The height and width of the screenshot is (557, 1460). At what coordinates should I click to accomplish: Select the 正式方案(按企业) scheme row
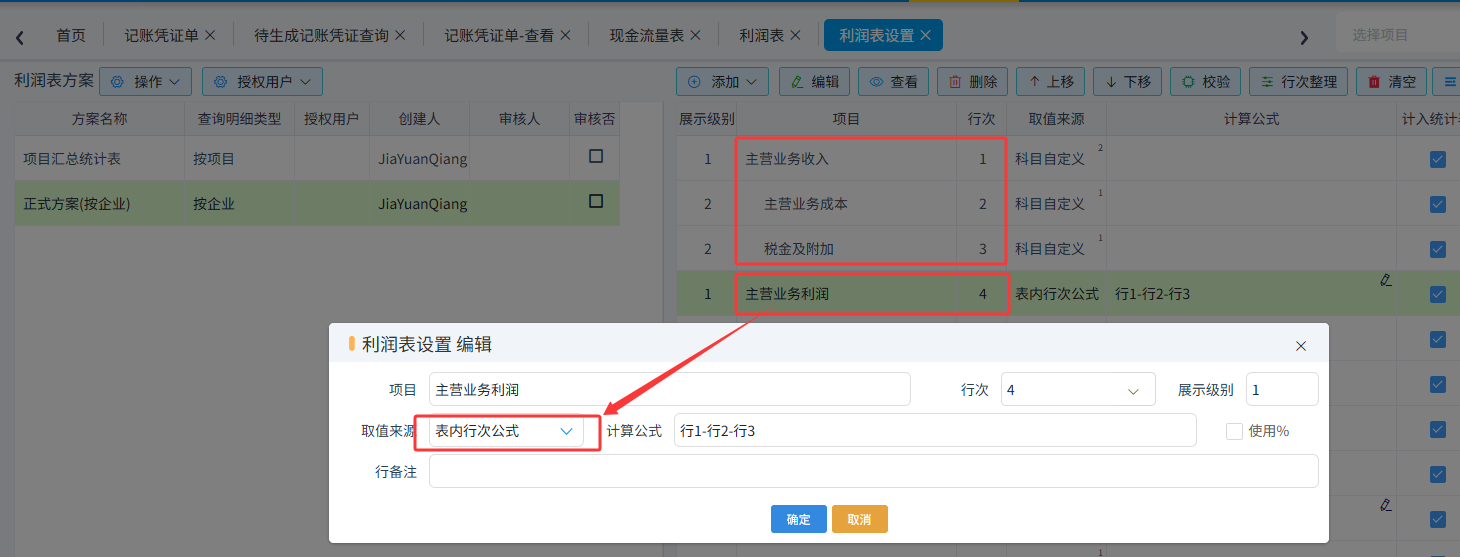tap(317, 203)
